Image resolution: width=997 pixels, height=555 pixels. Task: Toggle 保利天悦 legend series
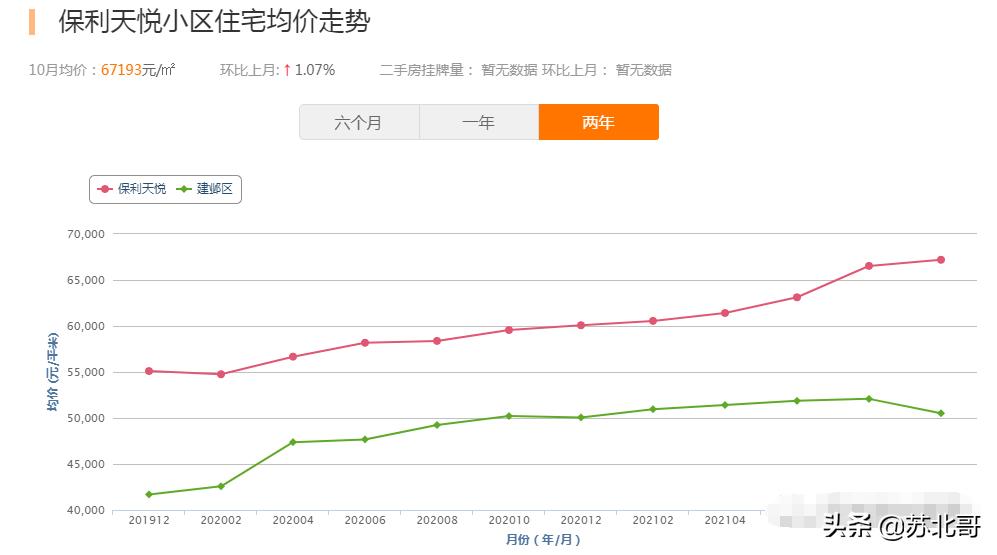132,189
